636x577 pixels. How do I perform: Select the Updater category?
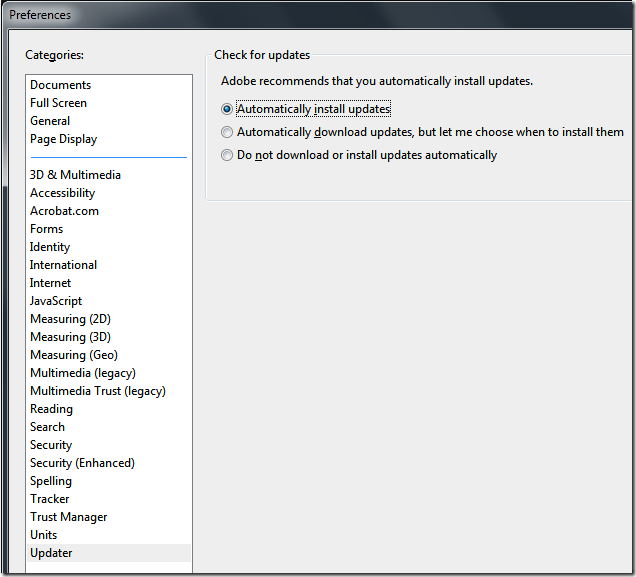pos(51,553)
